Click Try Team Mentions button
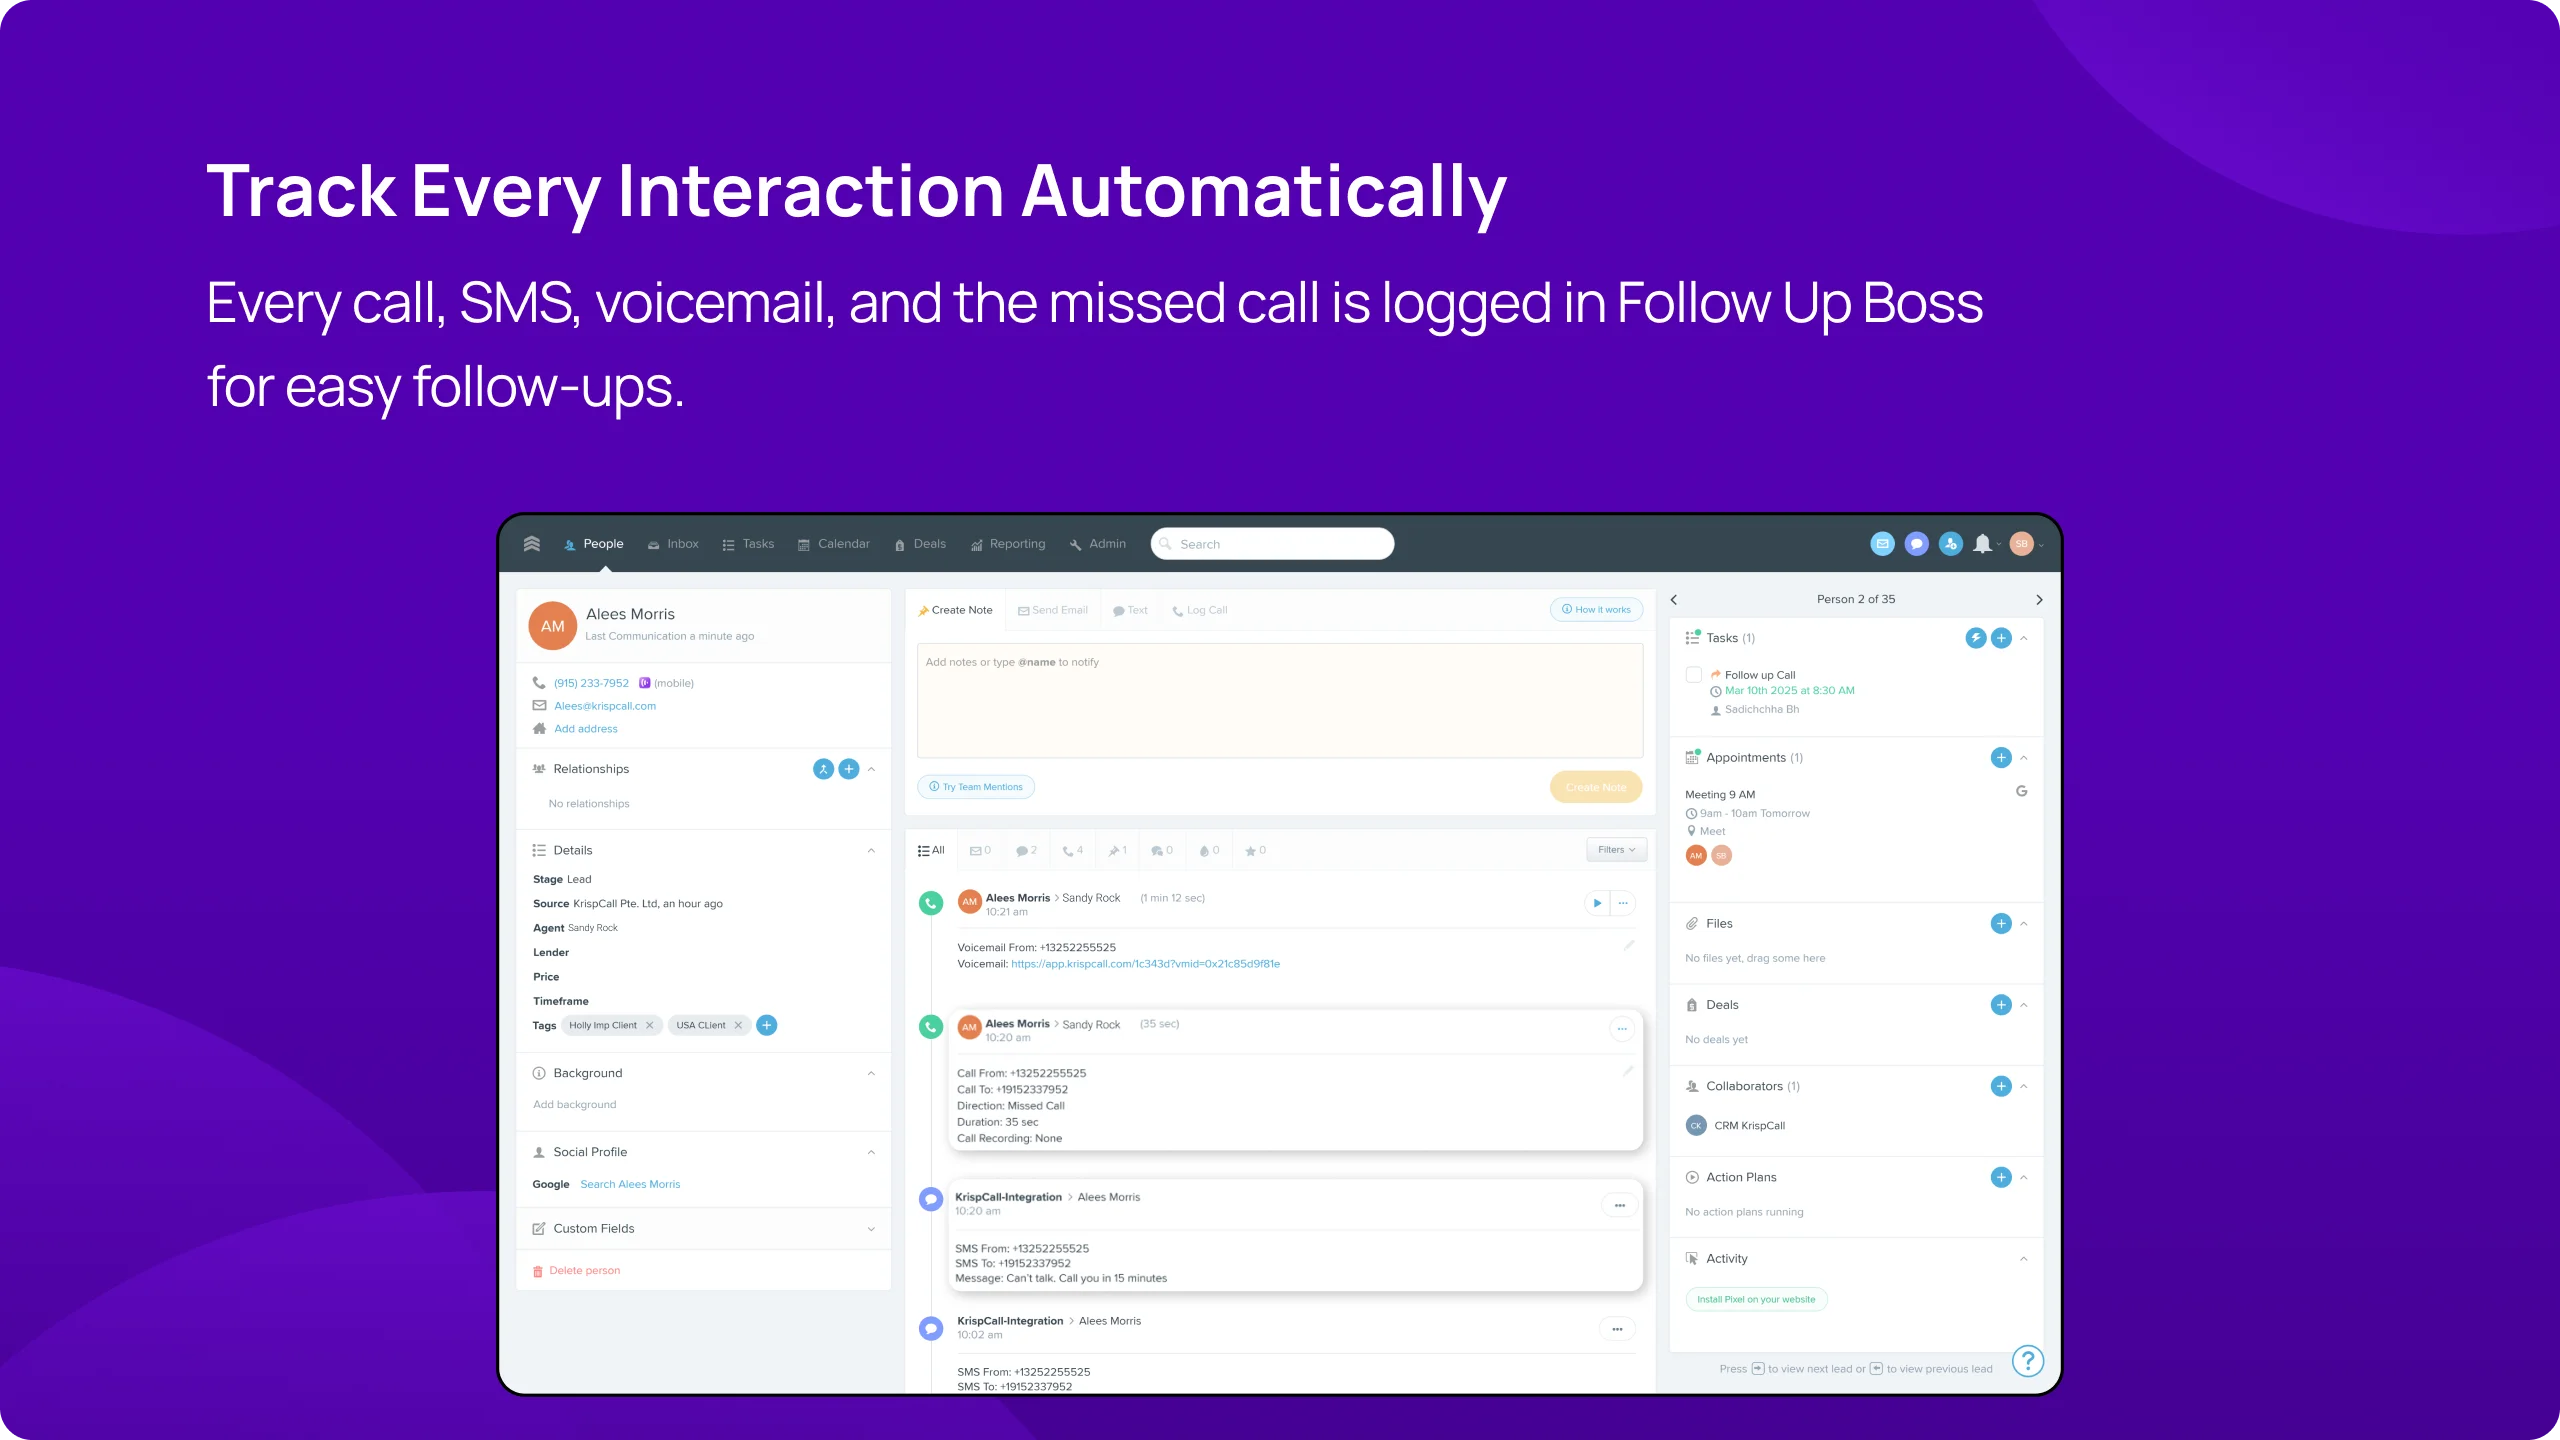 pyautogui.click(x=976, y=787)
